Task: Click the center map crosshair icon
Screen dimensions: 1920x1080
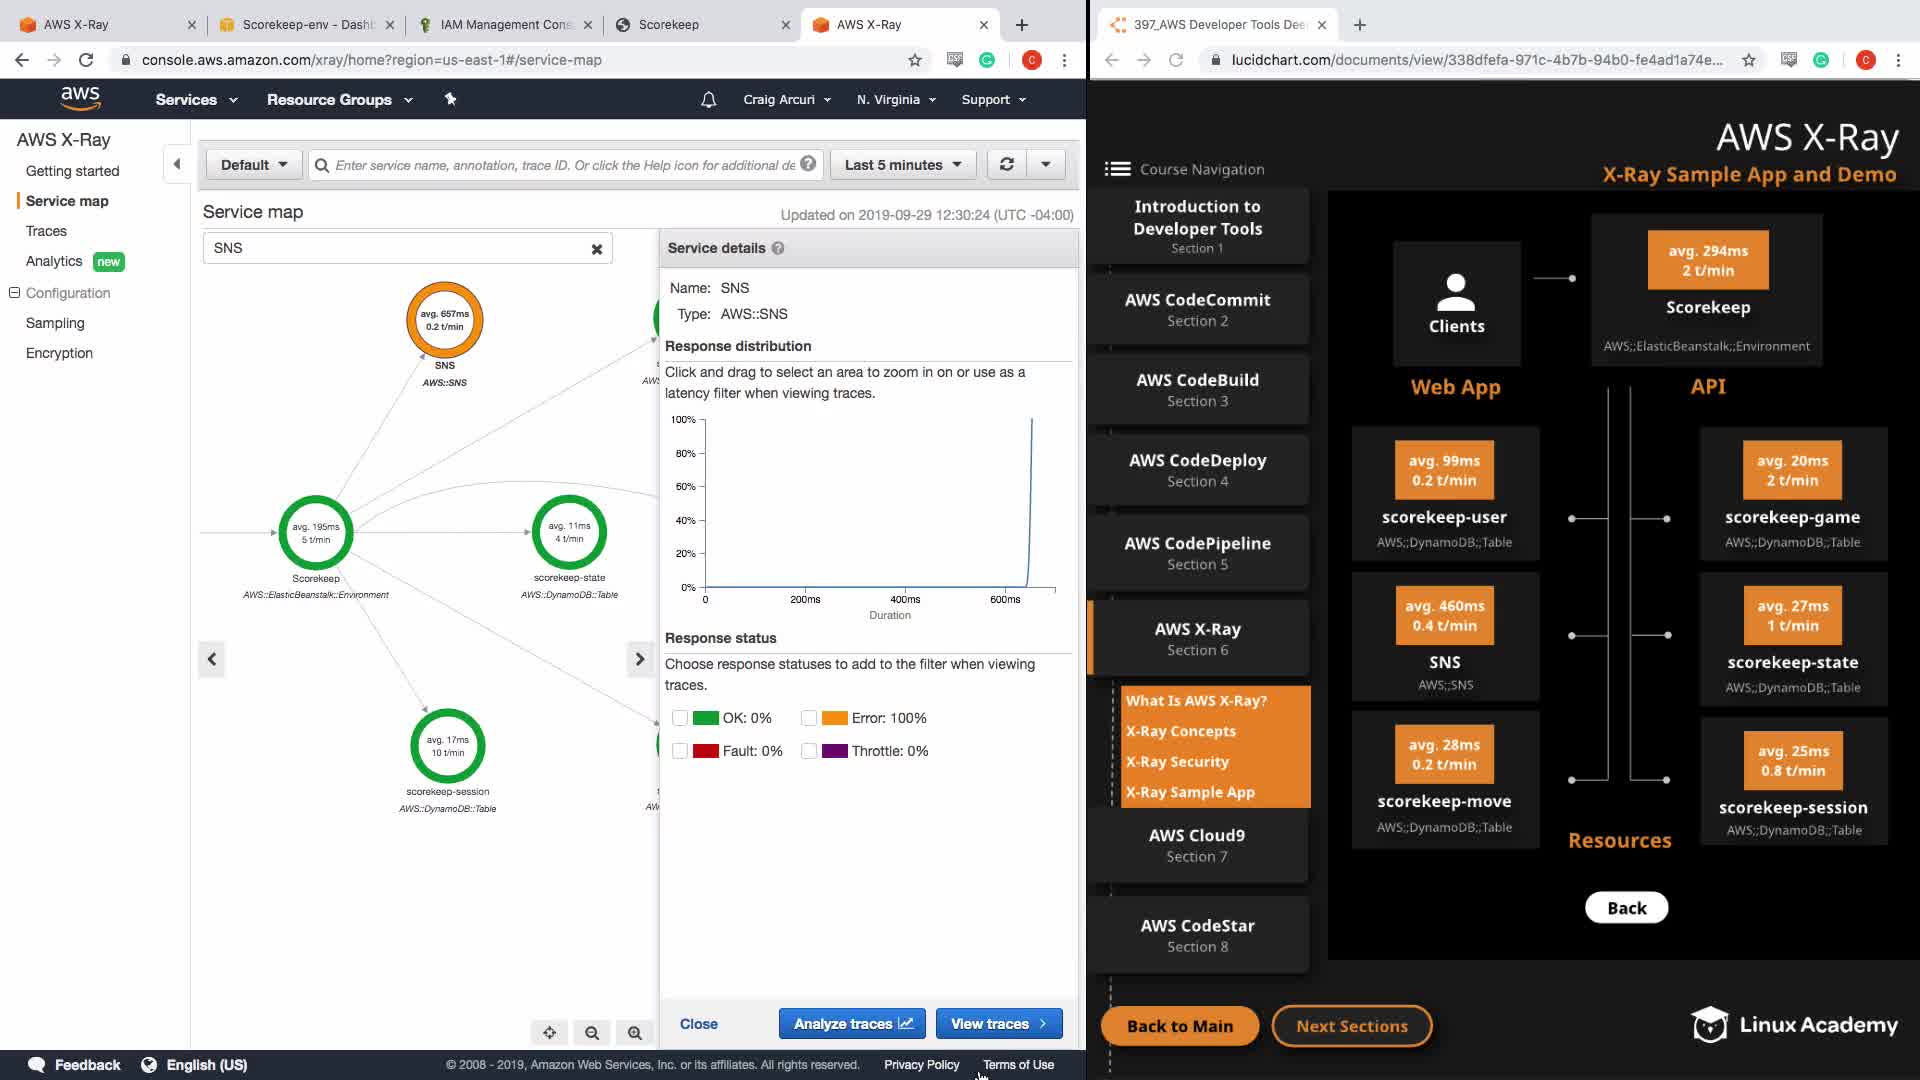Action: [x=549, y=1033]
